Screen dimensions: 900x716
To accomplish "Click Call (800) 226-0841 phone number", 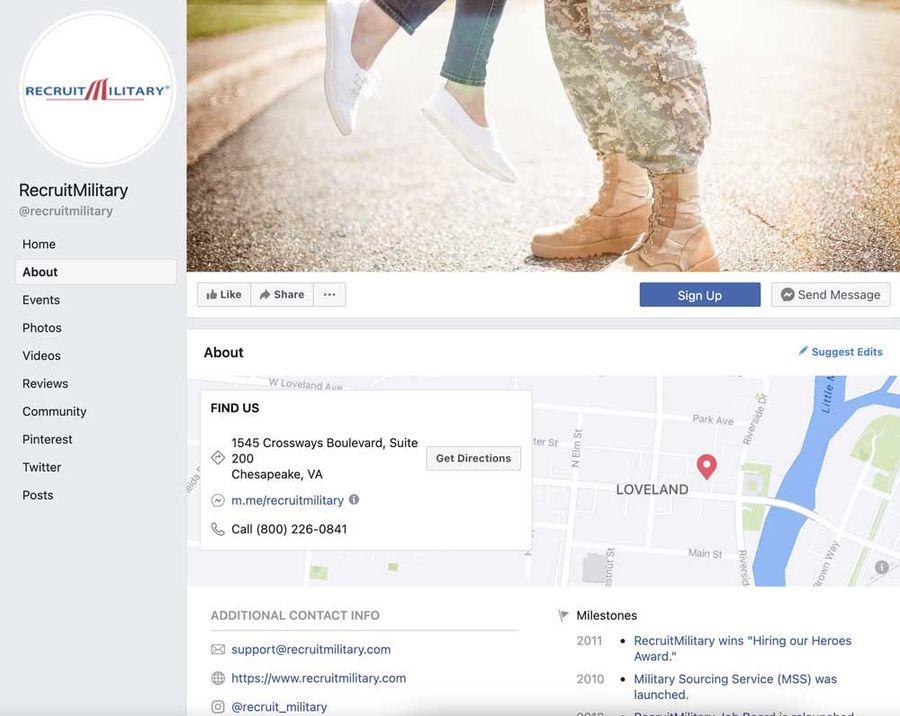I will coord(289,529).
